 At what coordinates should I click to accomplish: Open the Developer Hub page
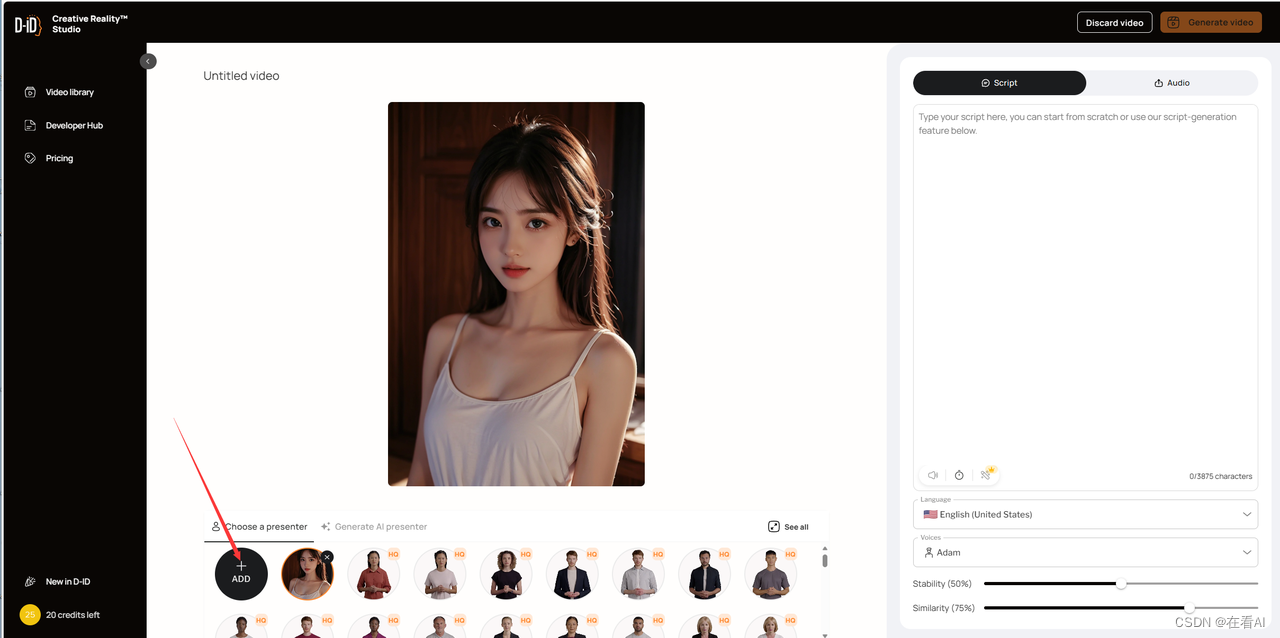tap(63, 126)
